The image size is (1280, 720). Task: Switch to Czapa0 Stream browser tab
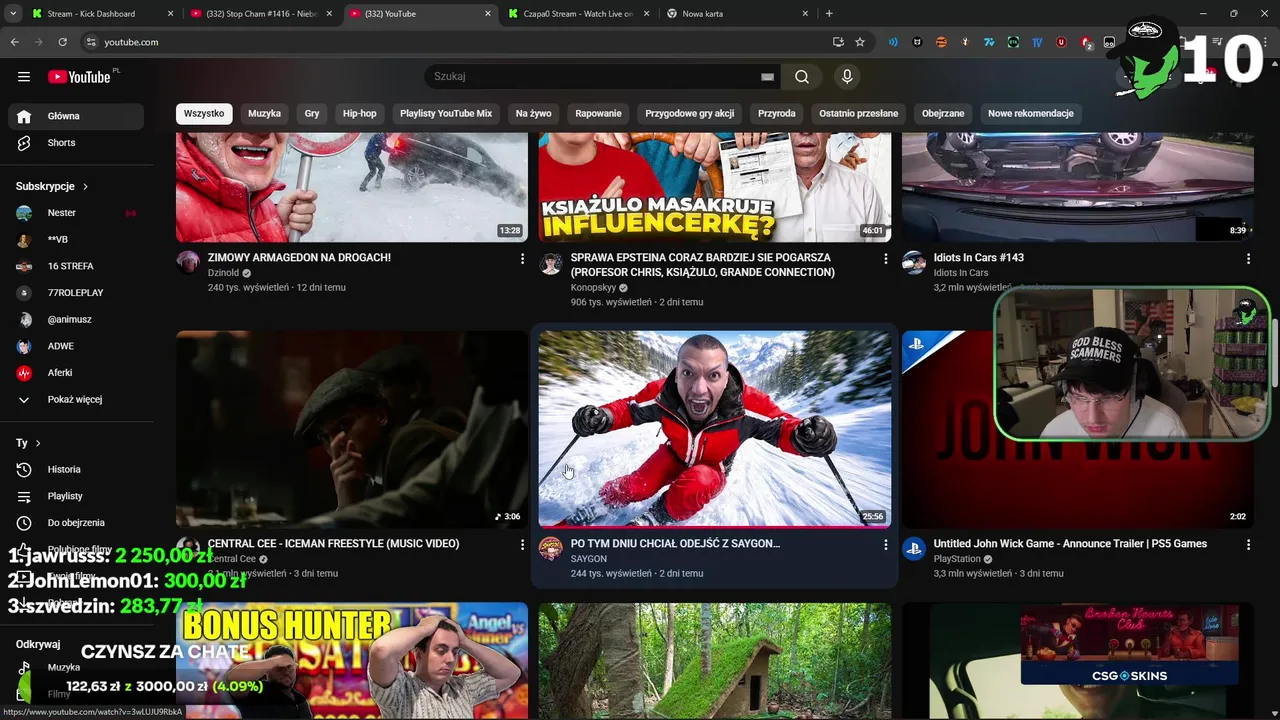click(579, 14)
